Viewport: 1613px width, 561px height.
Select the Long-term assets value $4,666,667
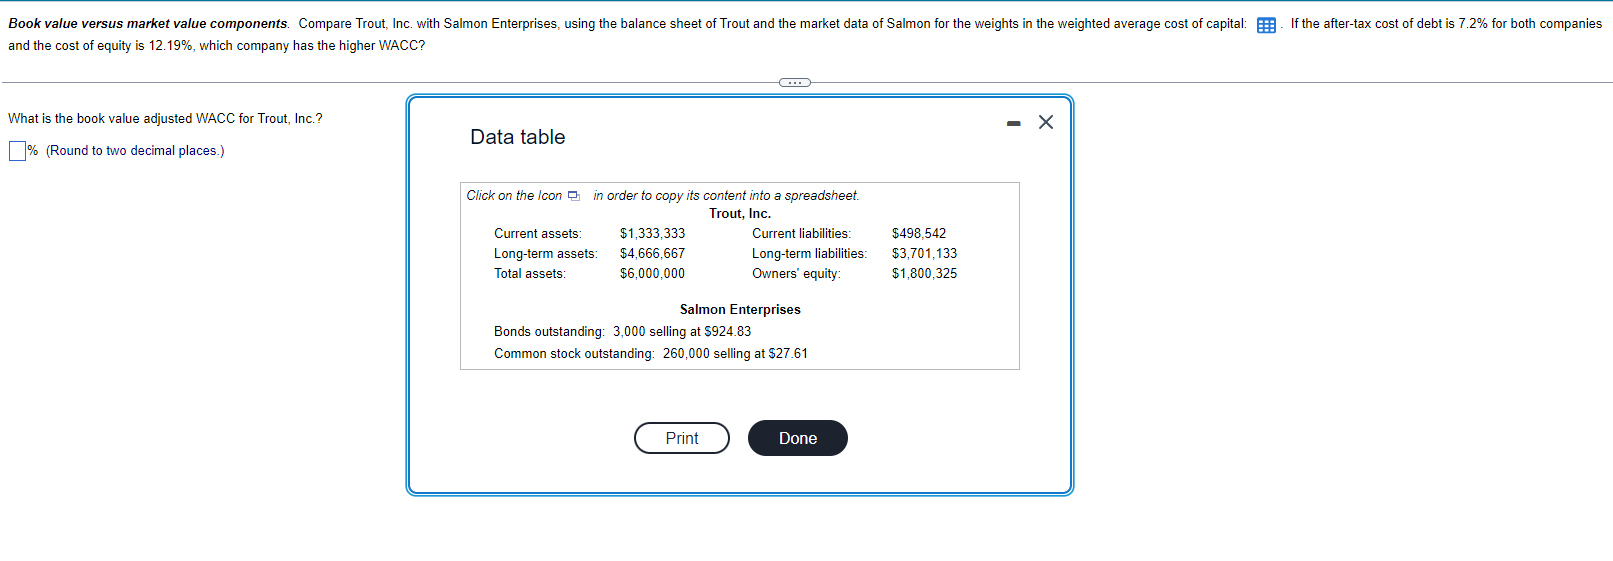pos(652,253)
